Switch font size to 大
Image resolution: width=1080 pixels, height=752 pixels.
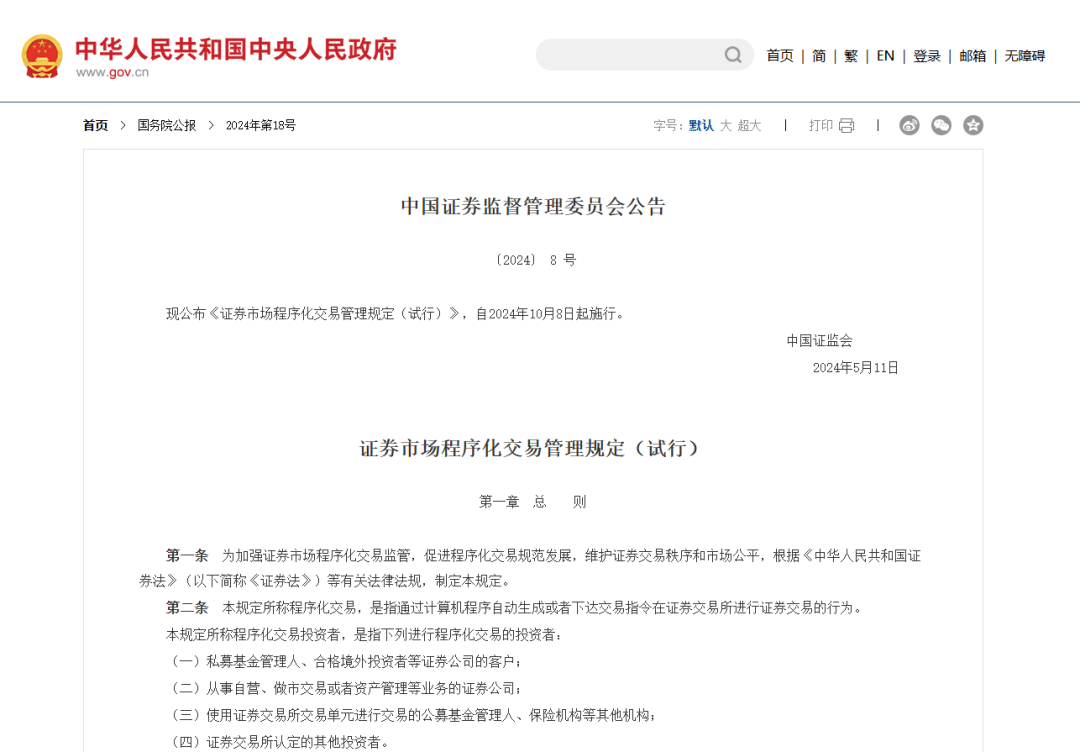(x=722, y=125)
